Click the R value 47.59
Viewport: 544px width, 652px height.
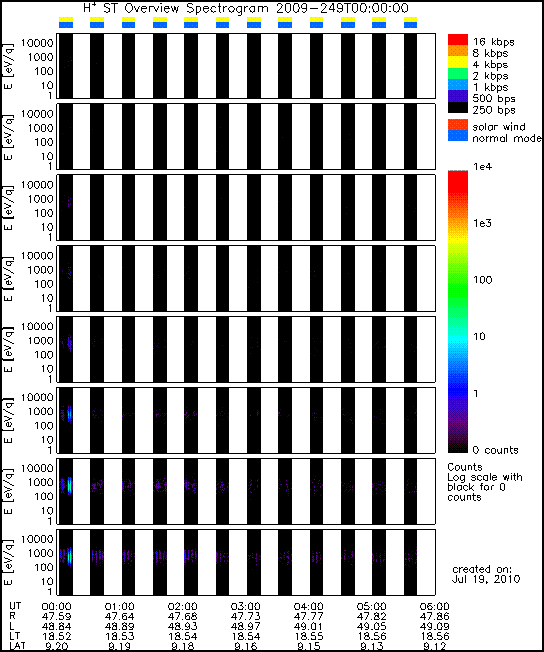[57, 617]
